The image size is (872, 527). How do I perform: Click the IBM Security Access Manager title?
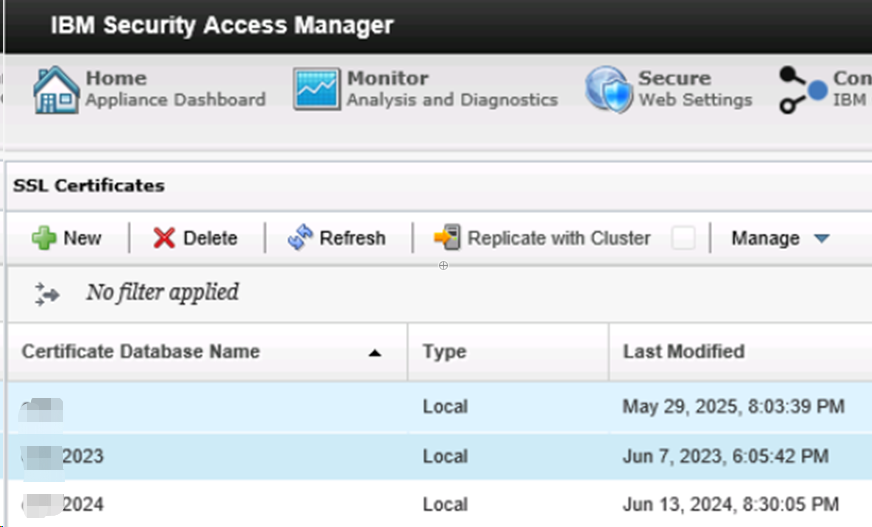point(222,26)
